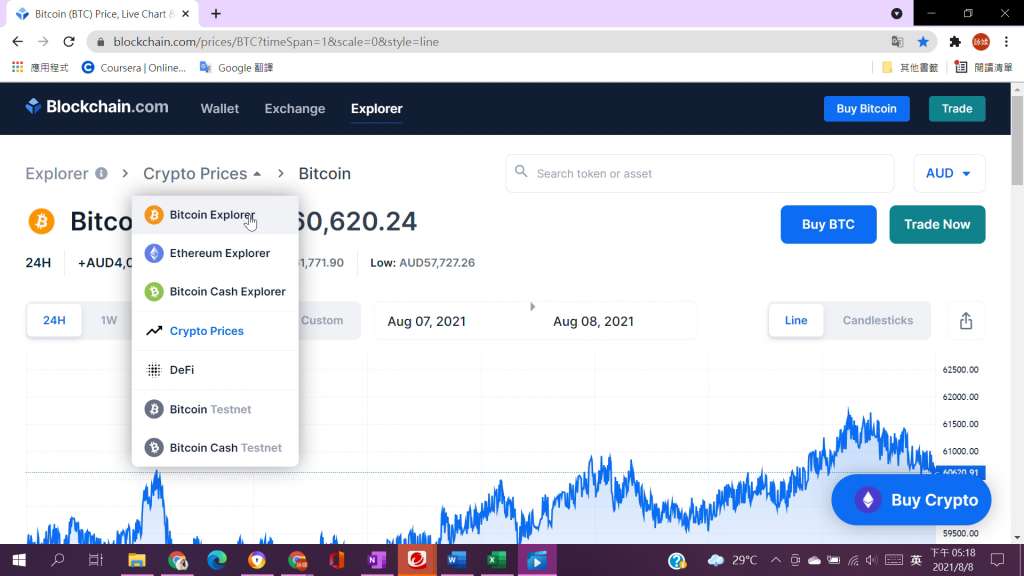This screenshot has width=1024, height=576.
Task: Click the address bar URL
Action: 276,42
